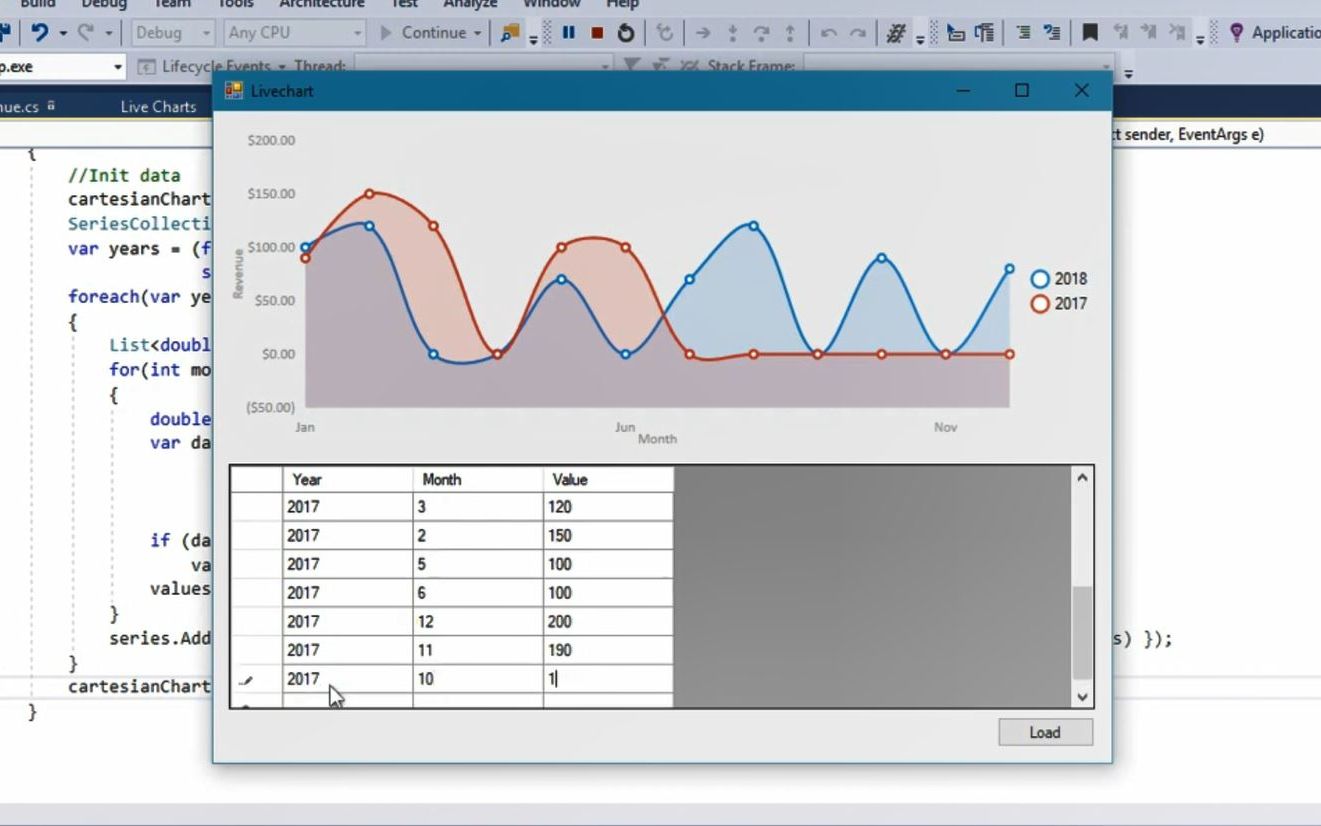Click the 2018 legend marker

[x=1040, y=279]
